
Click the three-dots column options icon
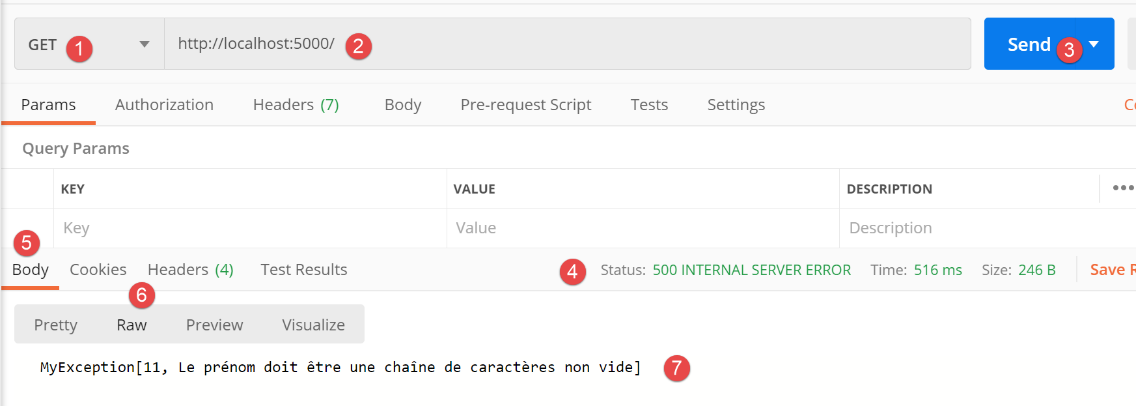1122,187
